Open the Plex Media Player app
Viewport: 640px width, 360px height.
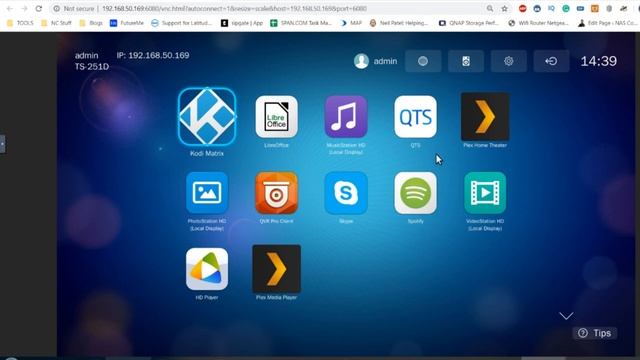coord(276,269)
